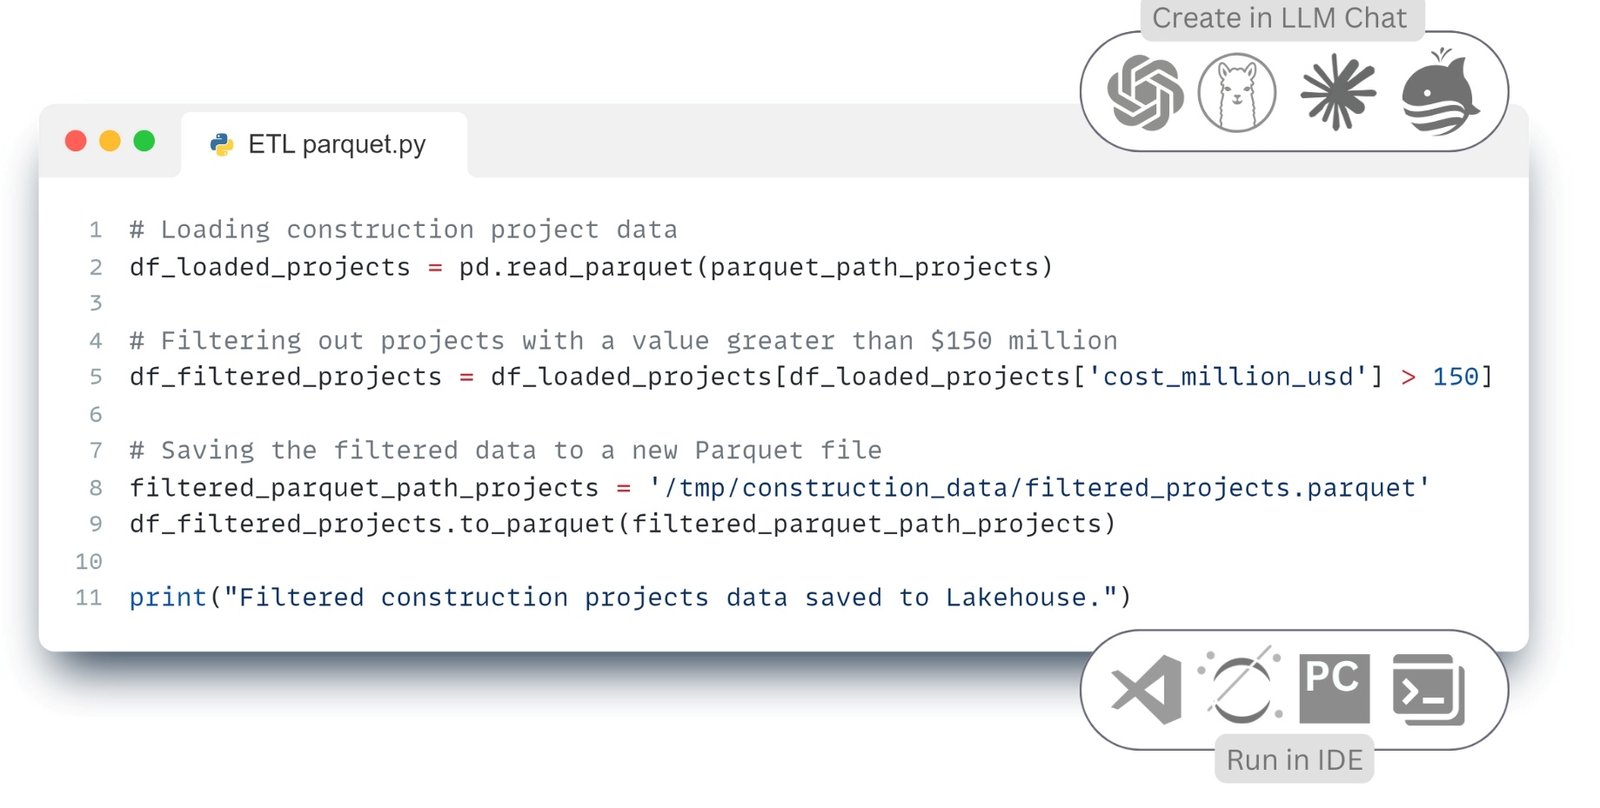This screenshot has width=1600, height=808.
Task: Click the Python logo in the file tab
Action: (222, 145)
